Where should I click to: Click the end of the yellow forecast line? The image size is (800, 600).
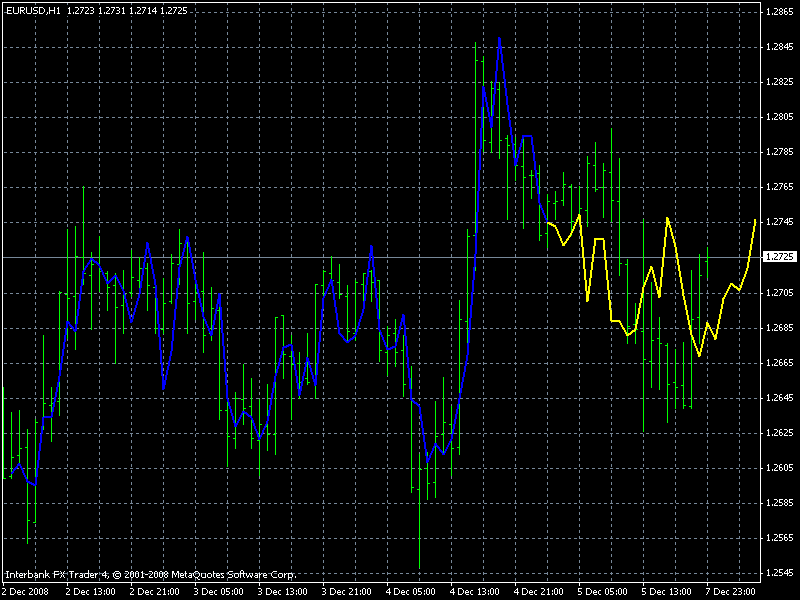point(755,220)
